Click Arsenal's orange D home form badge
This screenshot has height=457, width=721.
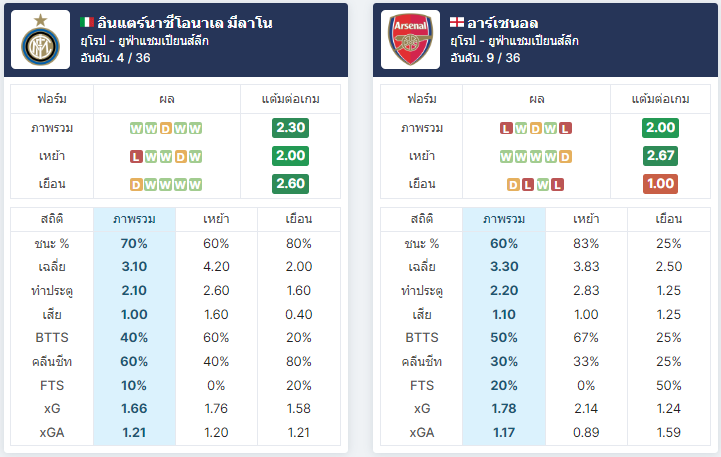coord(565,157)
